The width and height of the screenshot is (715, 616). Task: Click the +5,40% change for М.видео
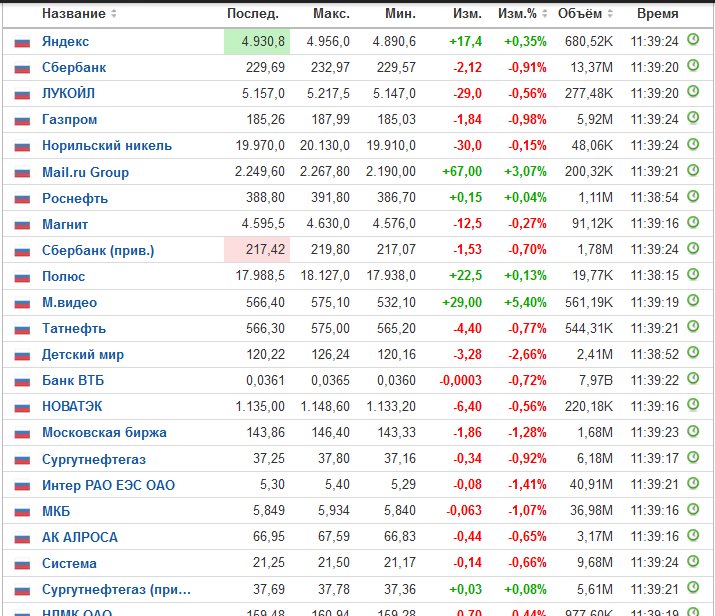pos(525,302)
